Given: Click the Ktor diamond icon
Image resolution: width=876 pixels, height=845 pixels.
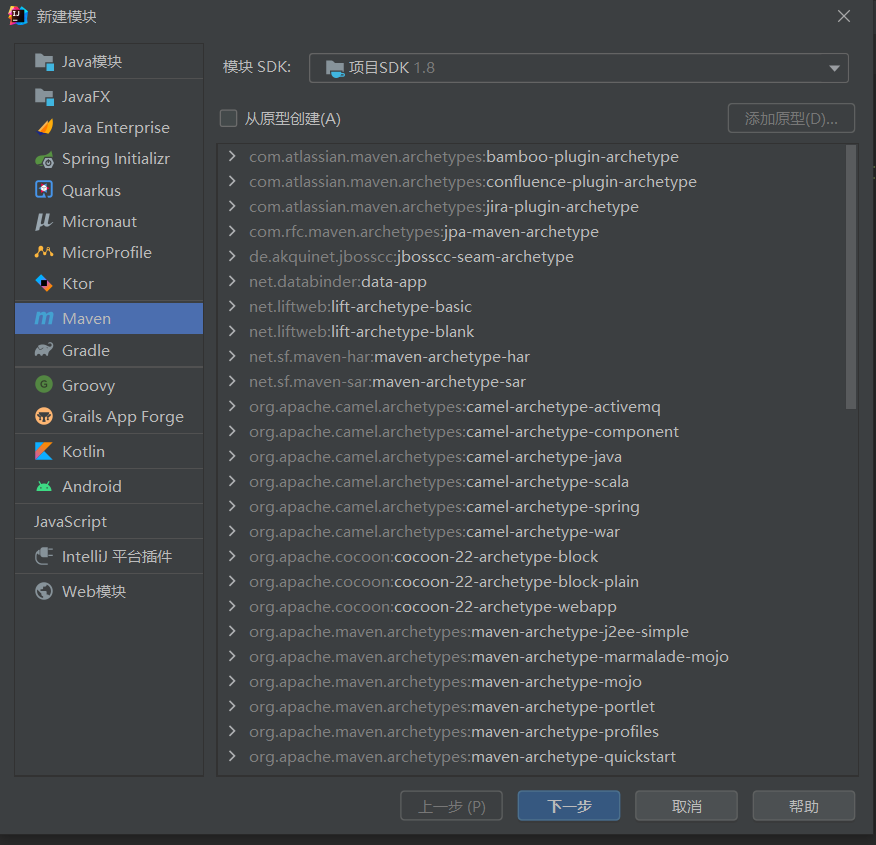Looking at the screenshot, I should point(44,283).
